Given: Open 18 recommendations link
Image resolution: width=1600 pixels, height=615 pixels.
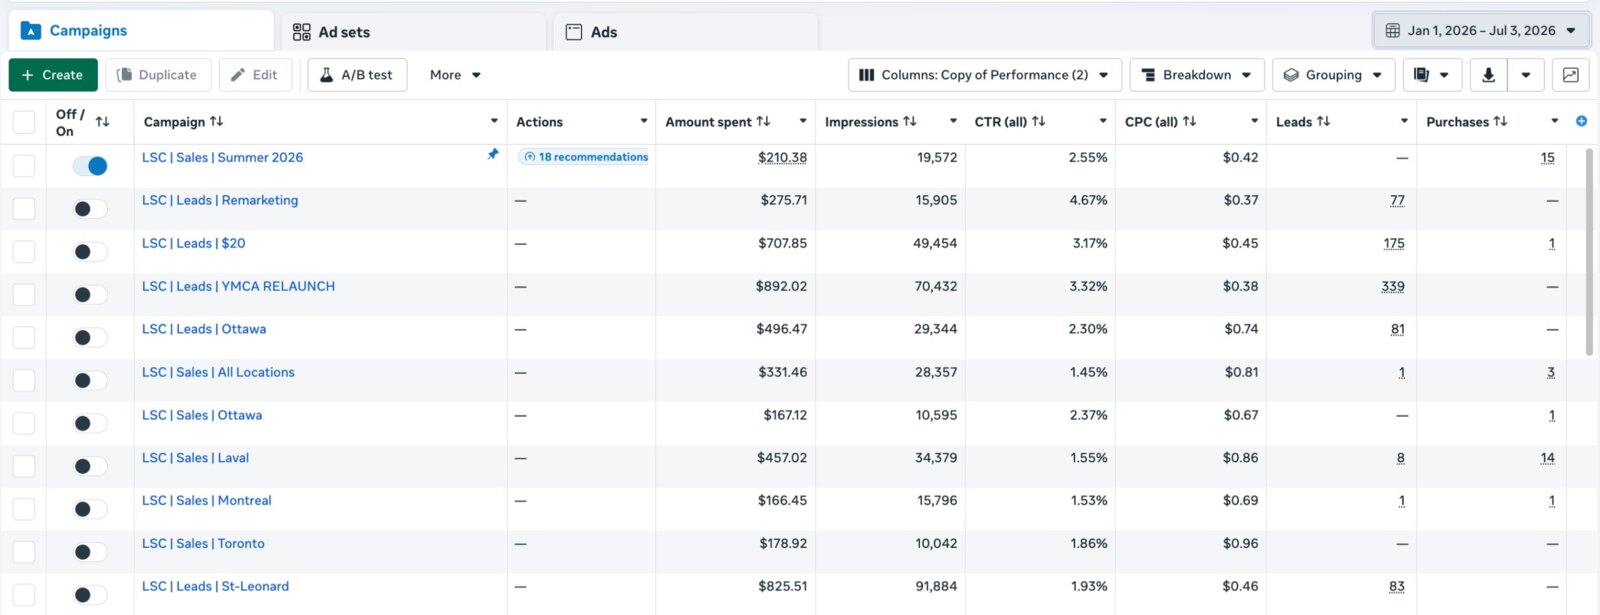Looking at the screenshot, I should click(586, 157).
